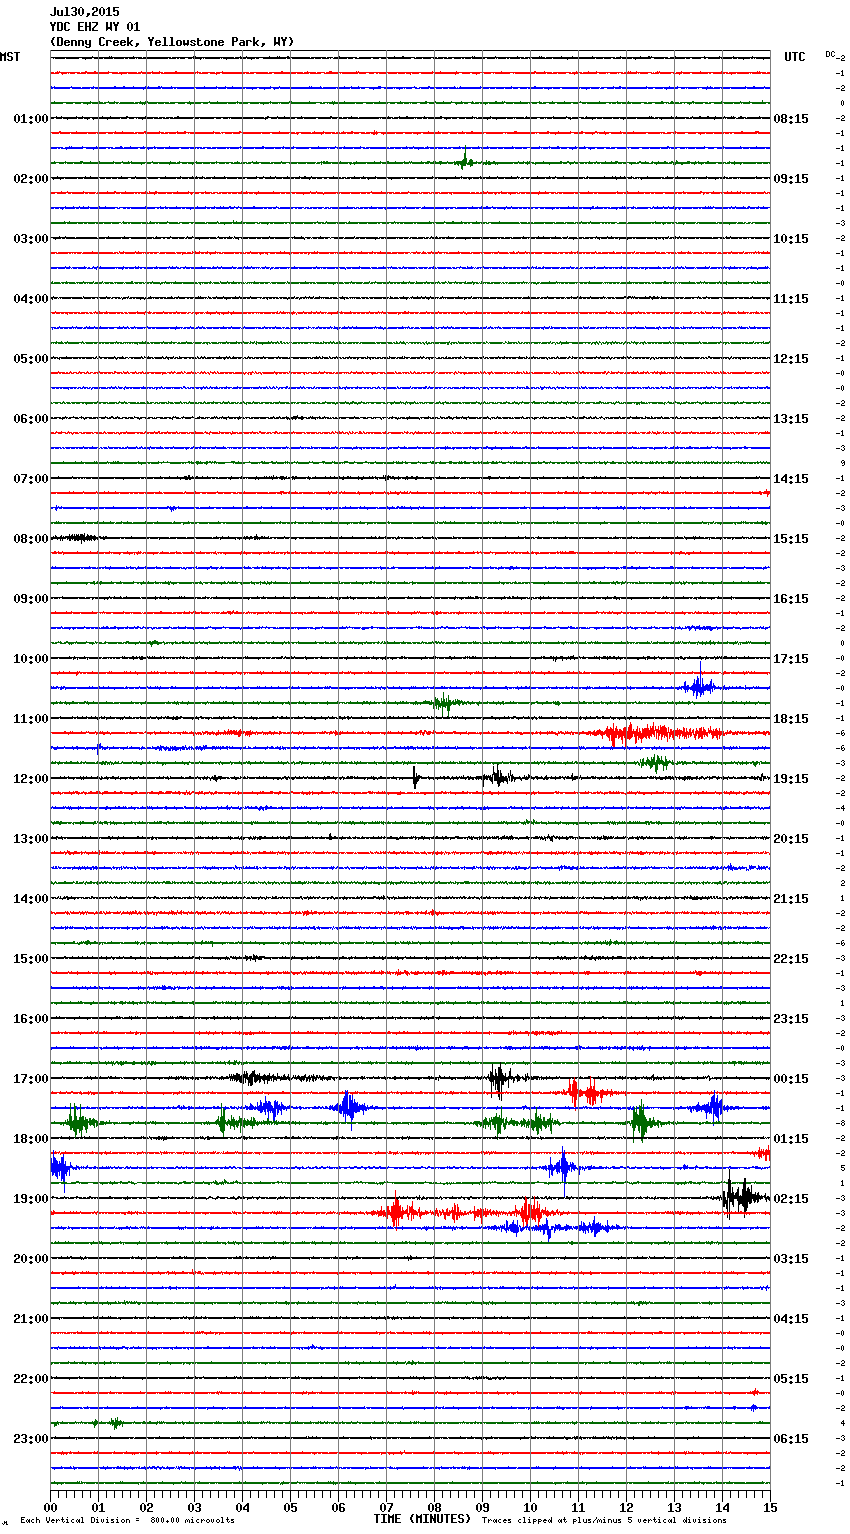This screenshot has width=850, height=1534.
Task: Click the black spike on the 12:00 trace
Action: [x=415, y=777]
